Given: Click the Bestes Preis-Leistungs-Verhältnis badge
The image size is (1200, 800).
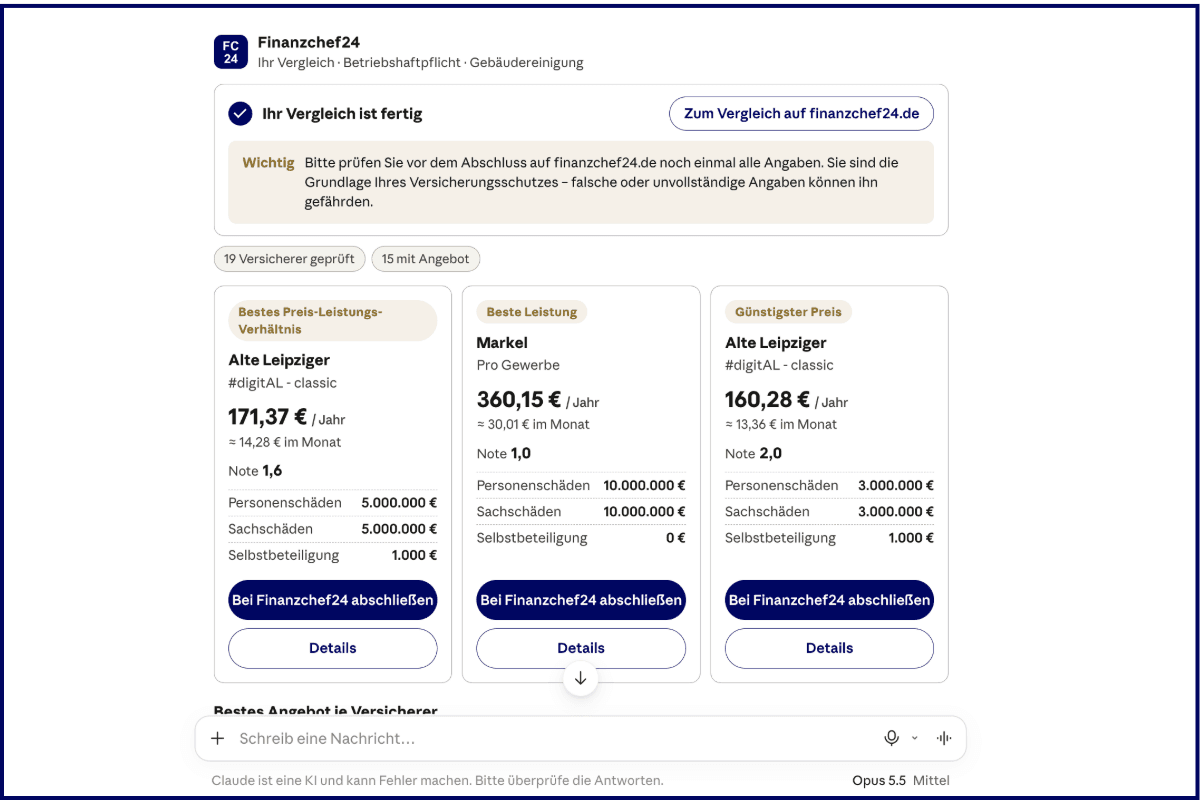Looking at the screenshot, I should (x=333, y=321).
